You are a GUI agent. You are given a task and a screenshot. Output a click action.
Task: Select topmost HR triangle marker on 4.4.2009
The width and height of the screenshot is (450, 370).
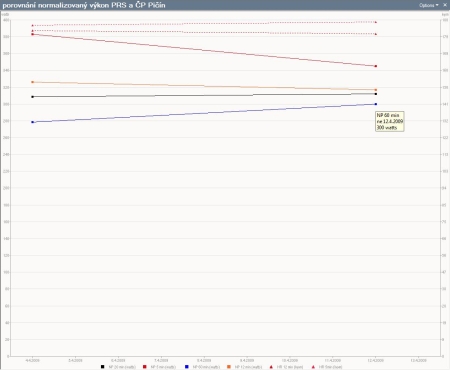click(x=32, y=25)
